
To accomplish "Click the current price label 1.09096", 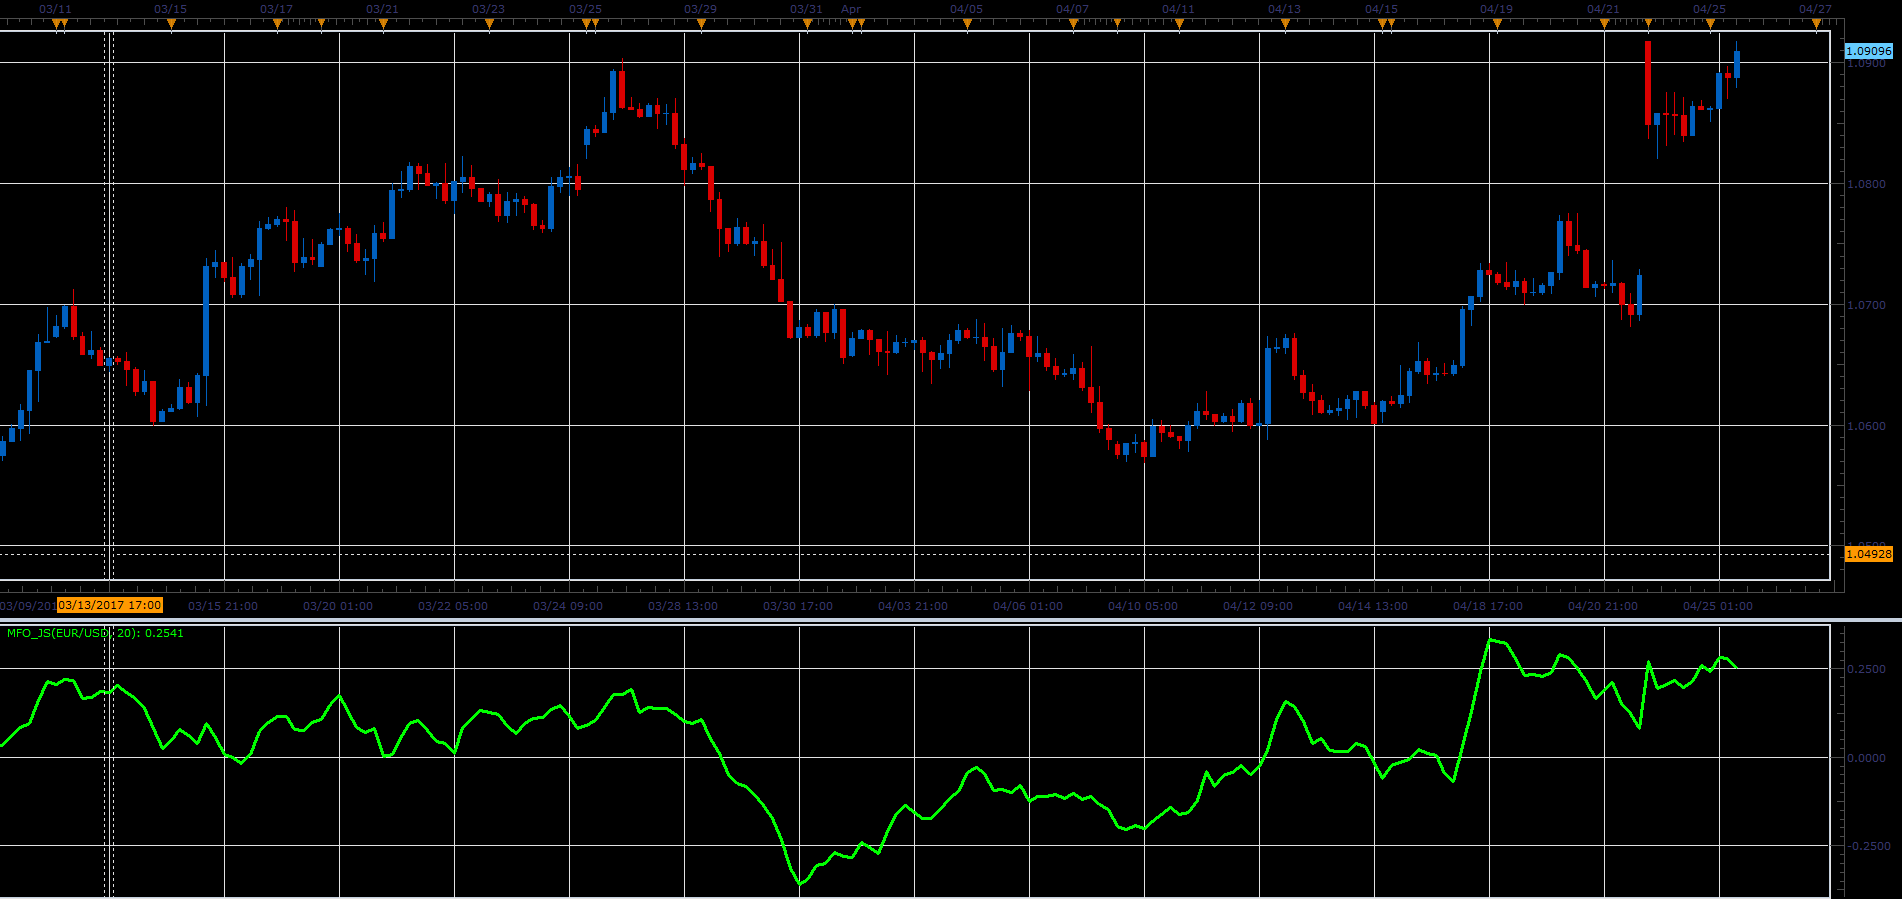I will (1868, 51).
